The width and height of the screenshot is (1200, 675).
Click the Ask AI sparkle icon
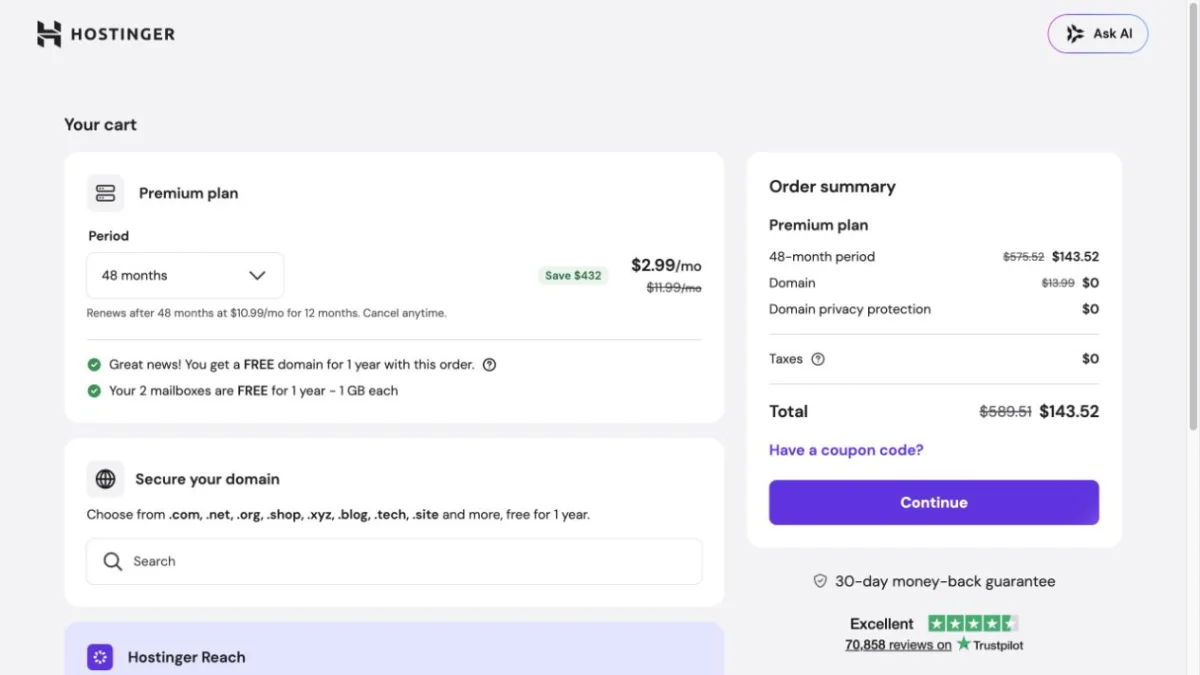pos(1075,34)
